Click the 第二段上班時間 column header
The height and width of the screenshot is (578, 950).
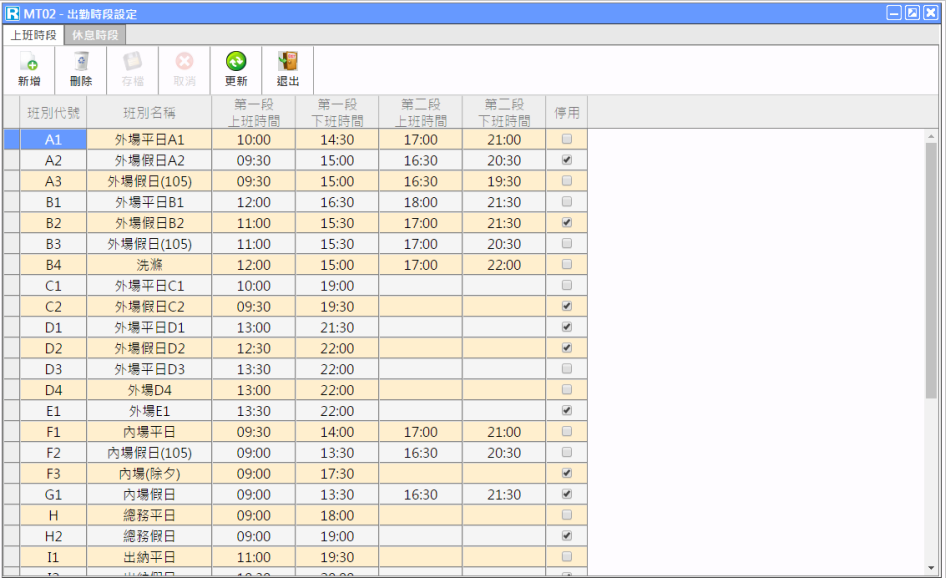point(421,112)
